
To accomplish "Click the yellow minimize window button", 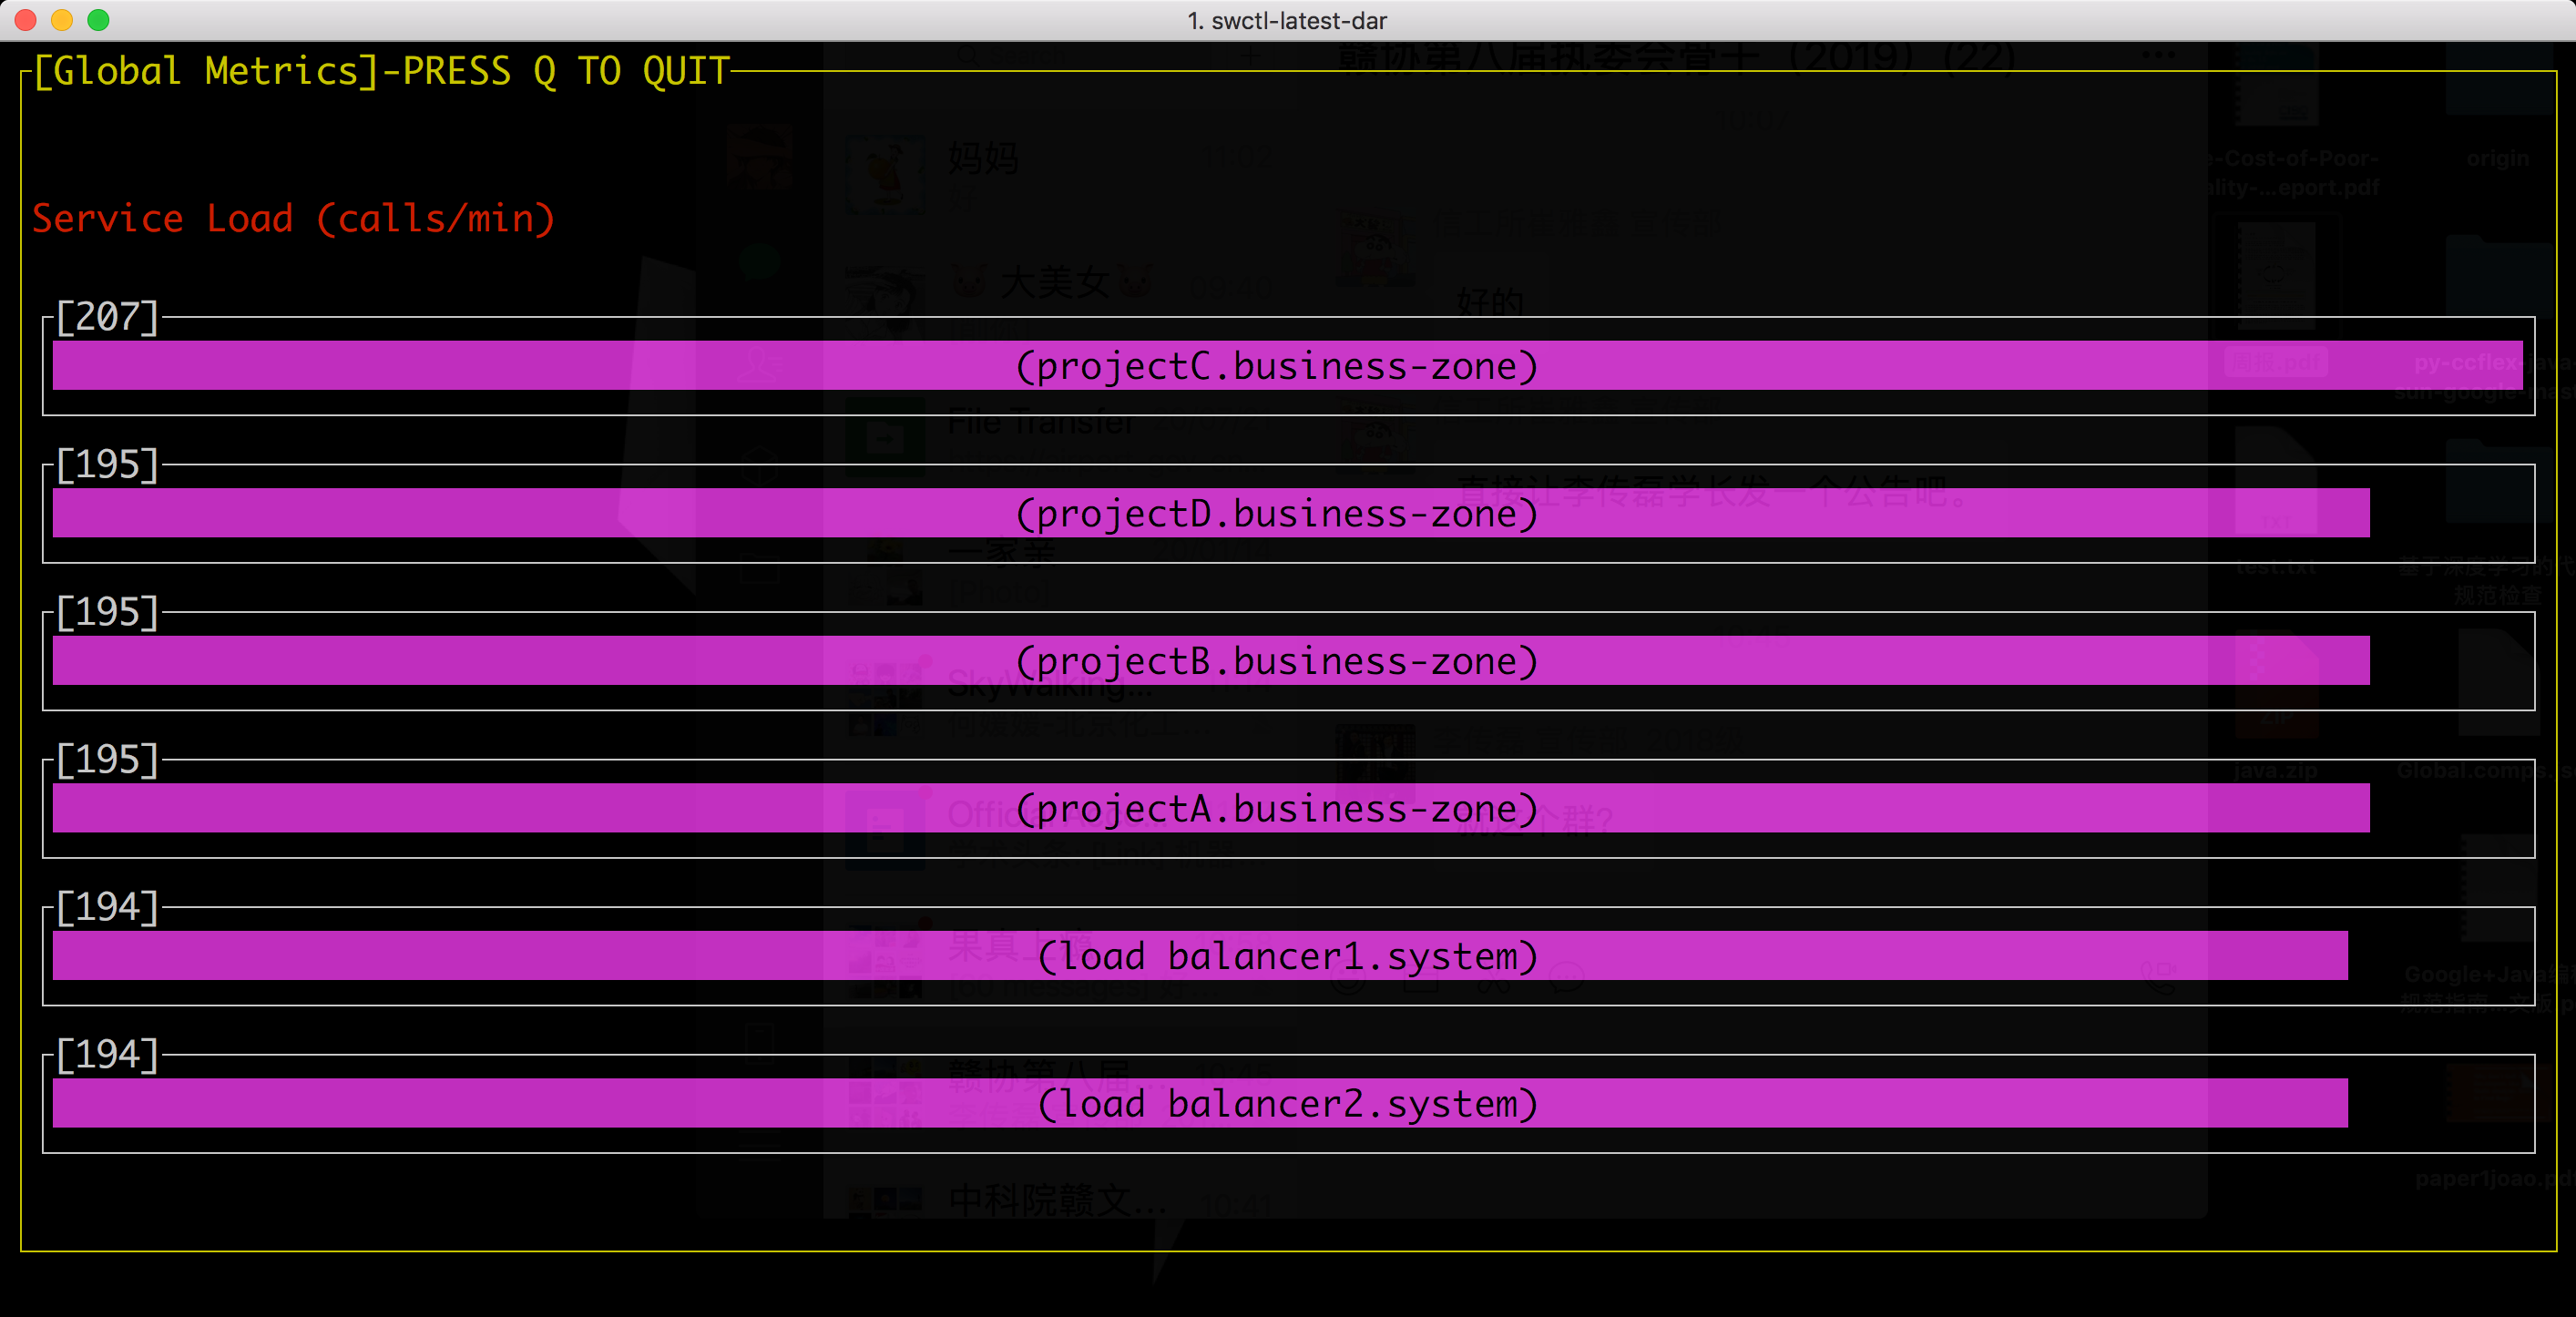I will 62,20.
